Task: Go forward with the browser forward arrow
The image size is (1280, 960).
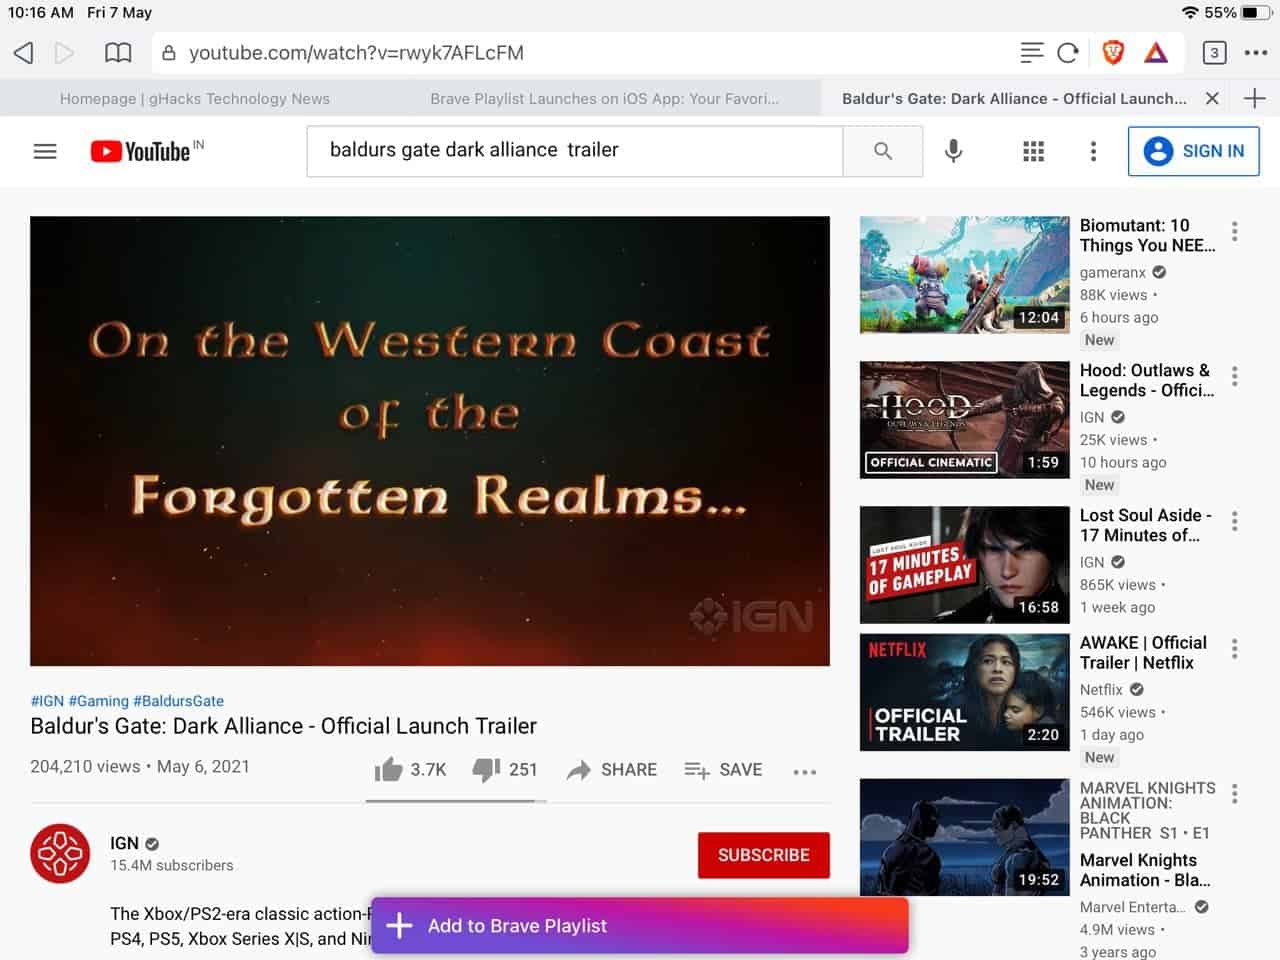Action: pos(65,53)
